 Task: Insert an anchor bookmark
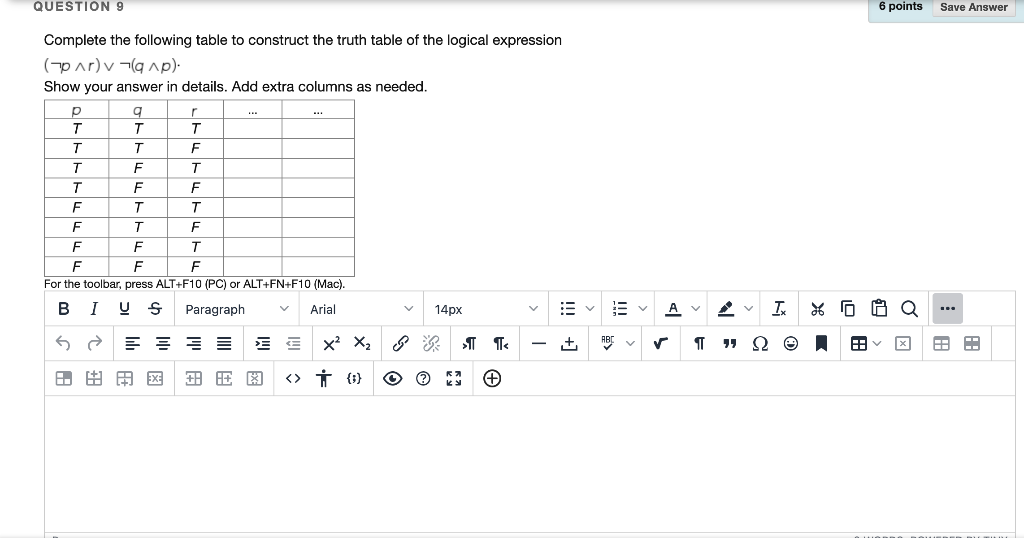(822, 343)
